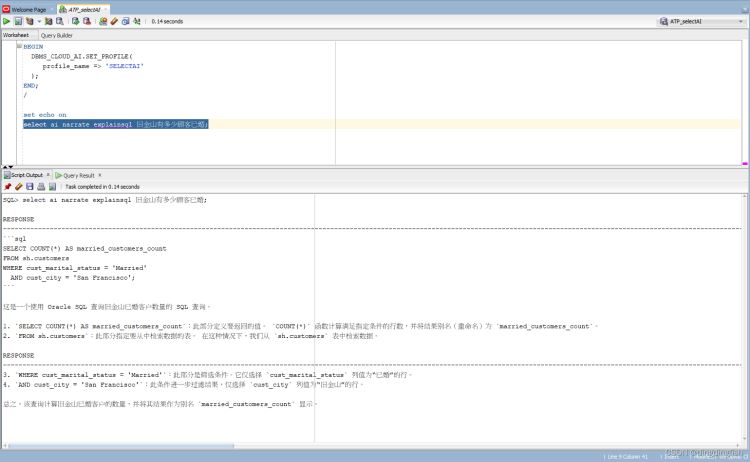Click the 'set echo on' line in editor

point(45,115)
